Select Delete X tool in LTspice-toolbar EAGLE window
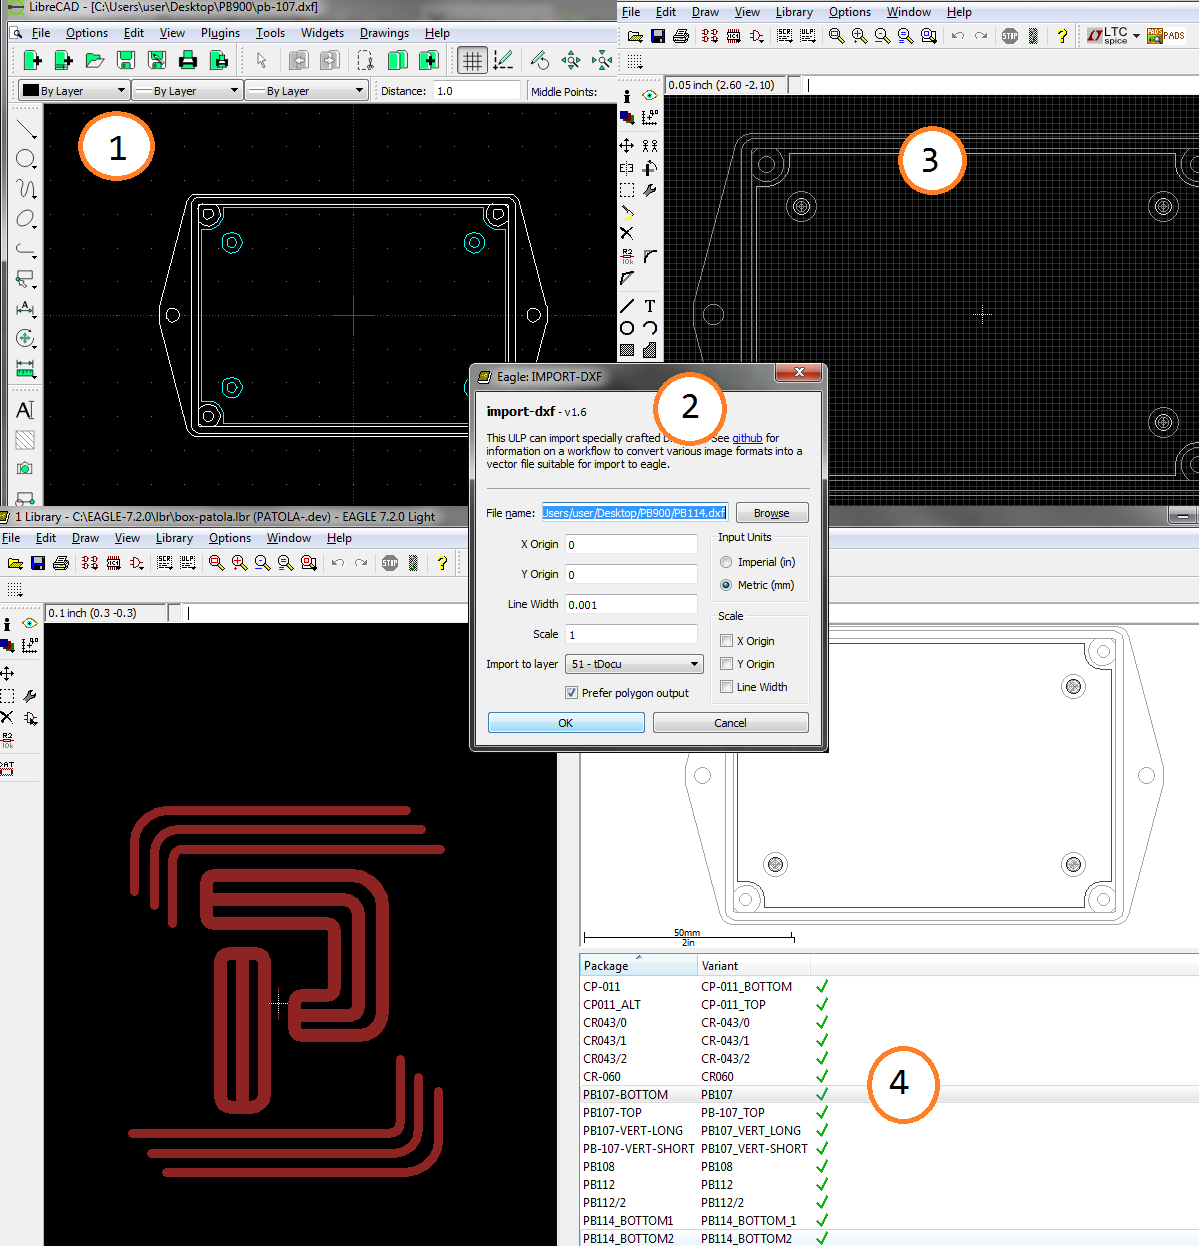Viewport: 1200px width, 1248px height. (627, 233)
